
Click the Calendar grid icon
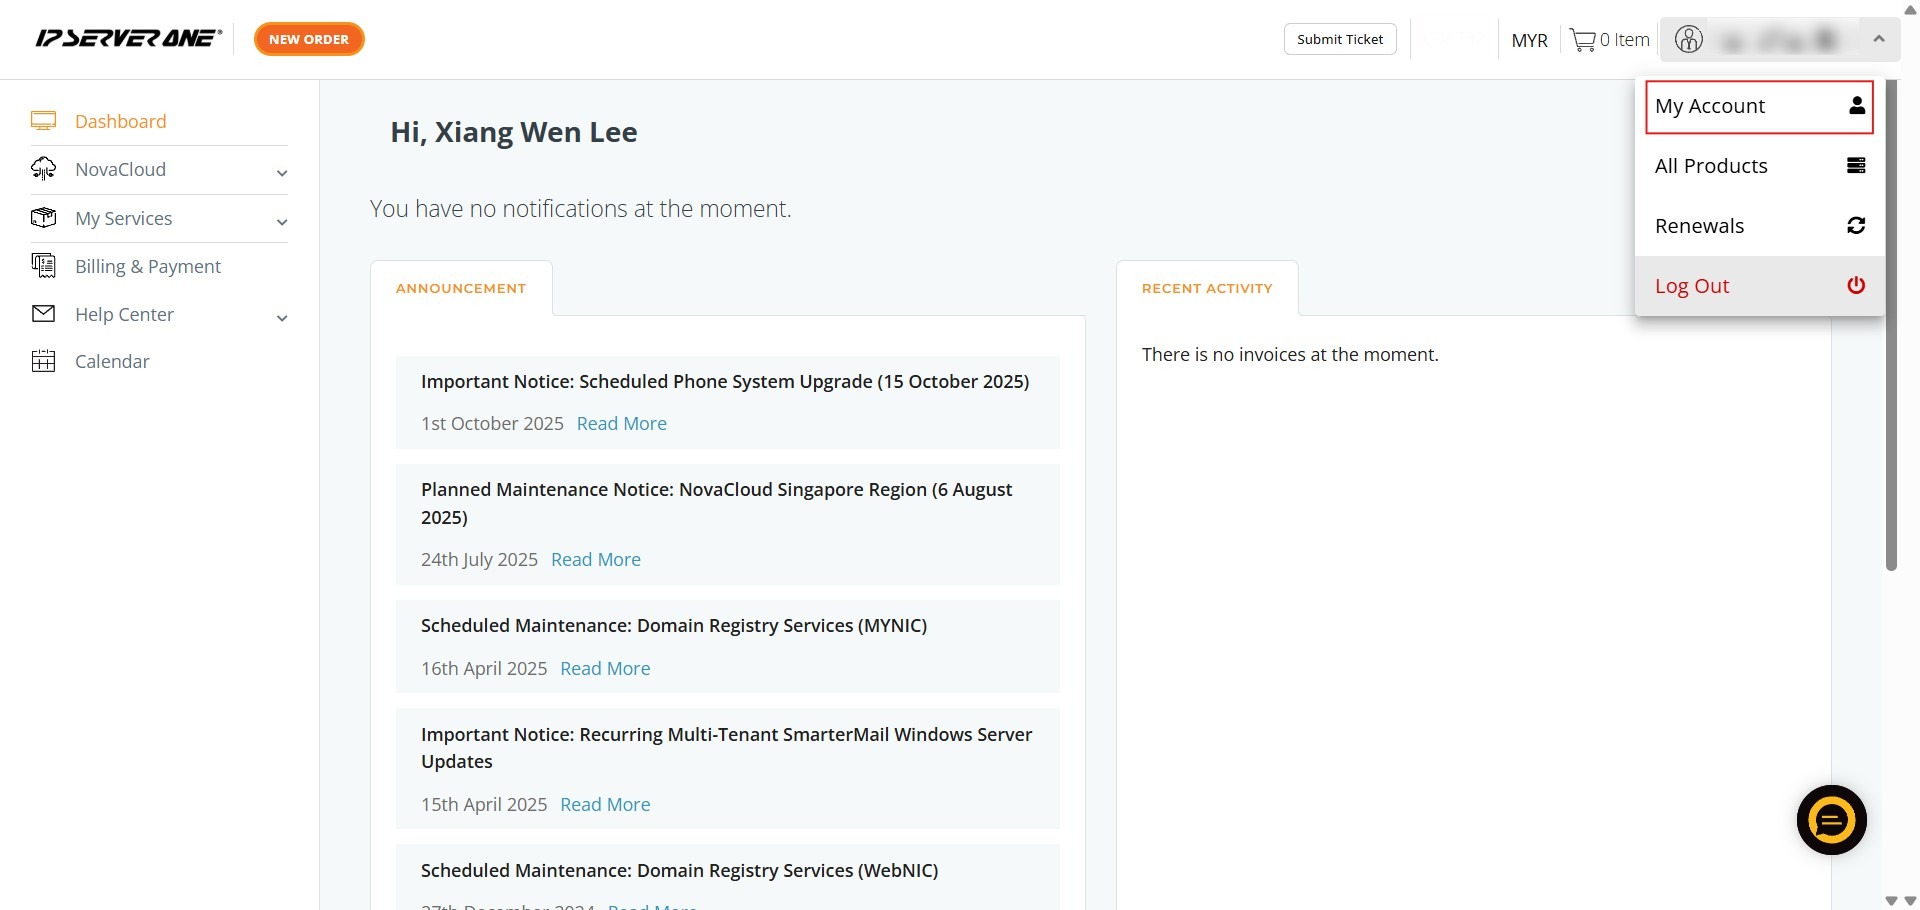[x=43, y=361]
